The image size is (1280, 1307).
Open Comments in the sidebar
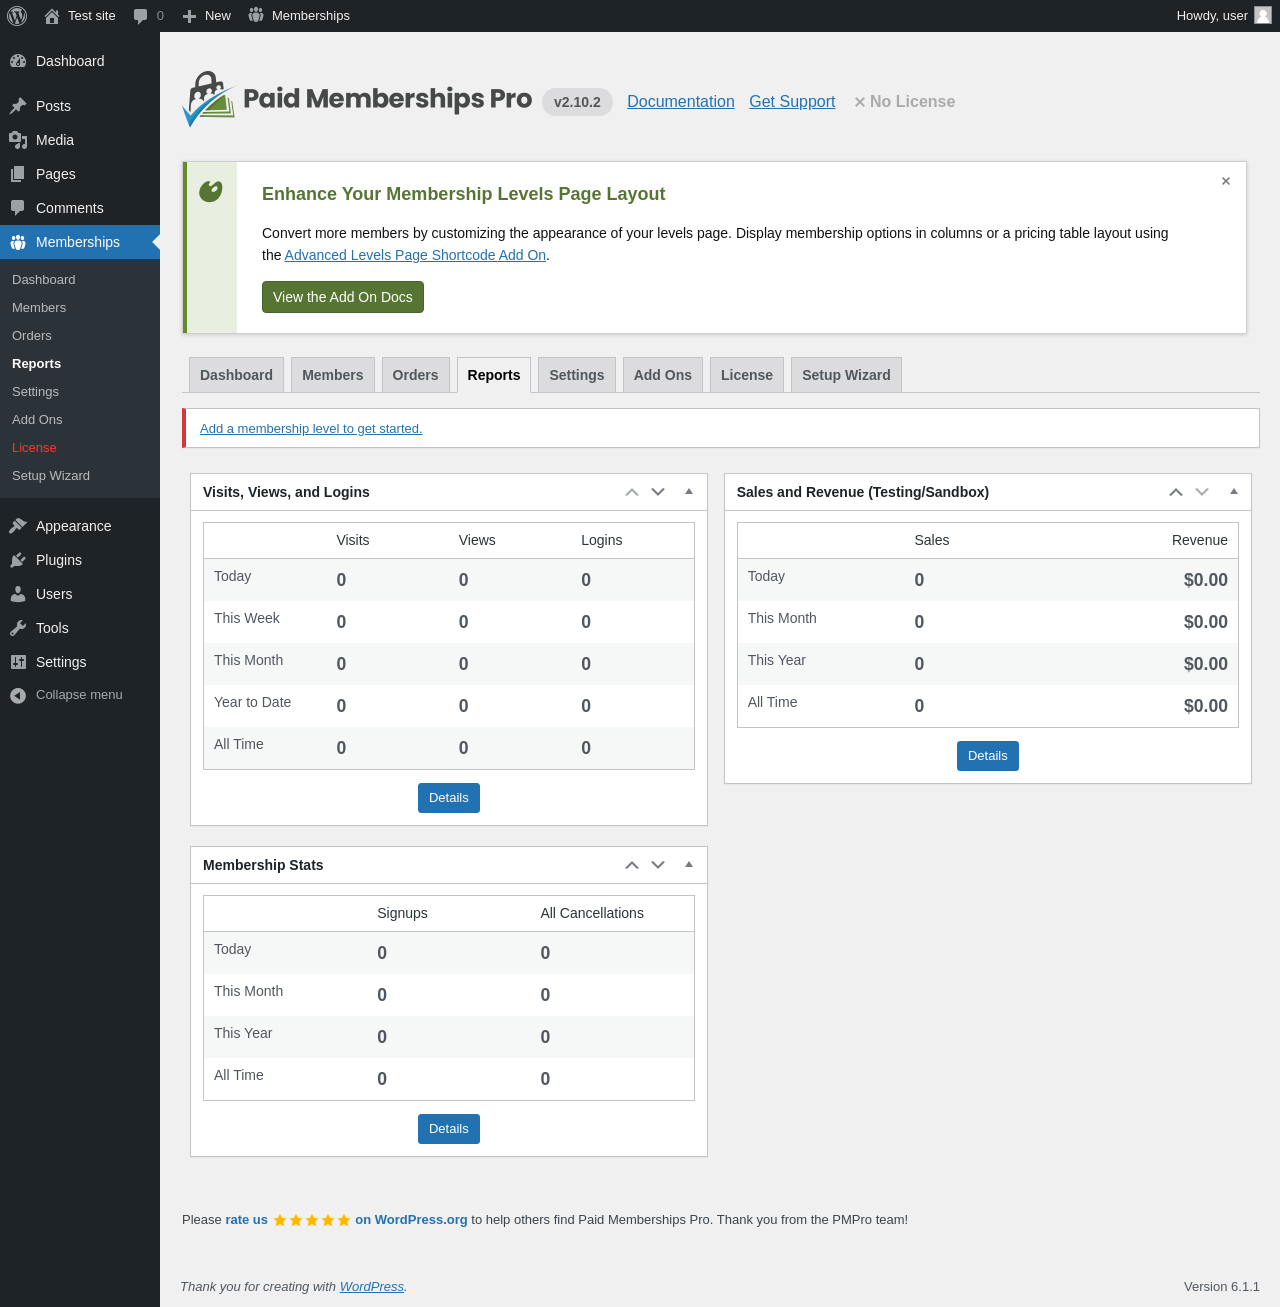80,208
